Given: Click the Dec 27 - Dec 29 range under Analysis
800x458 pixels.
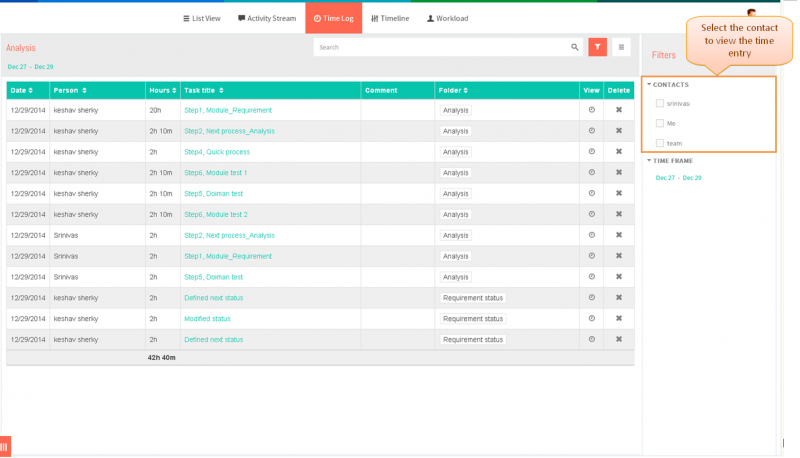Looking at the screenshot, I should 31,67.
